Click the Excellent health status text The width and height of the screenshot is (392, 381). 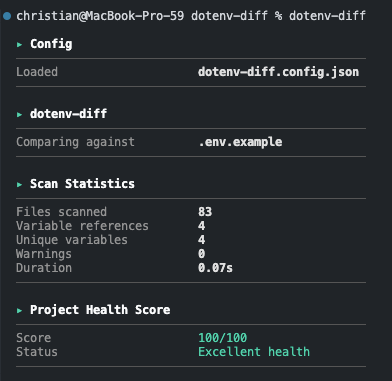click(254, 352)
